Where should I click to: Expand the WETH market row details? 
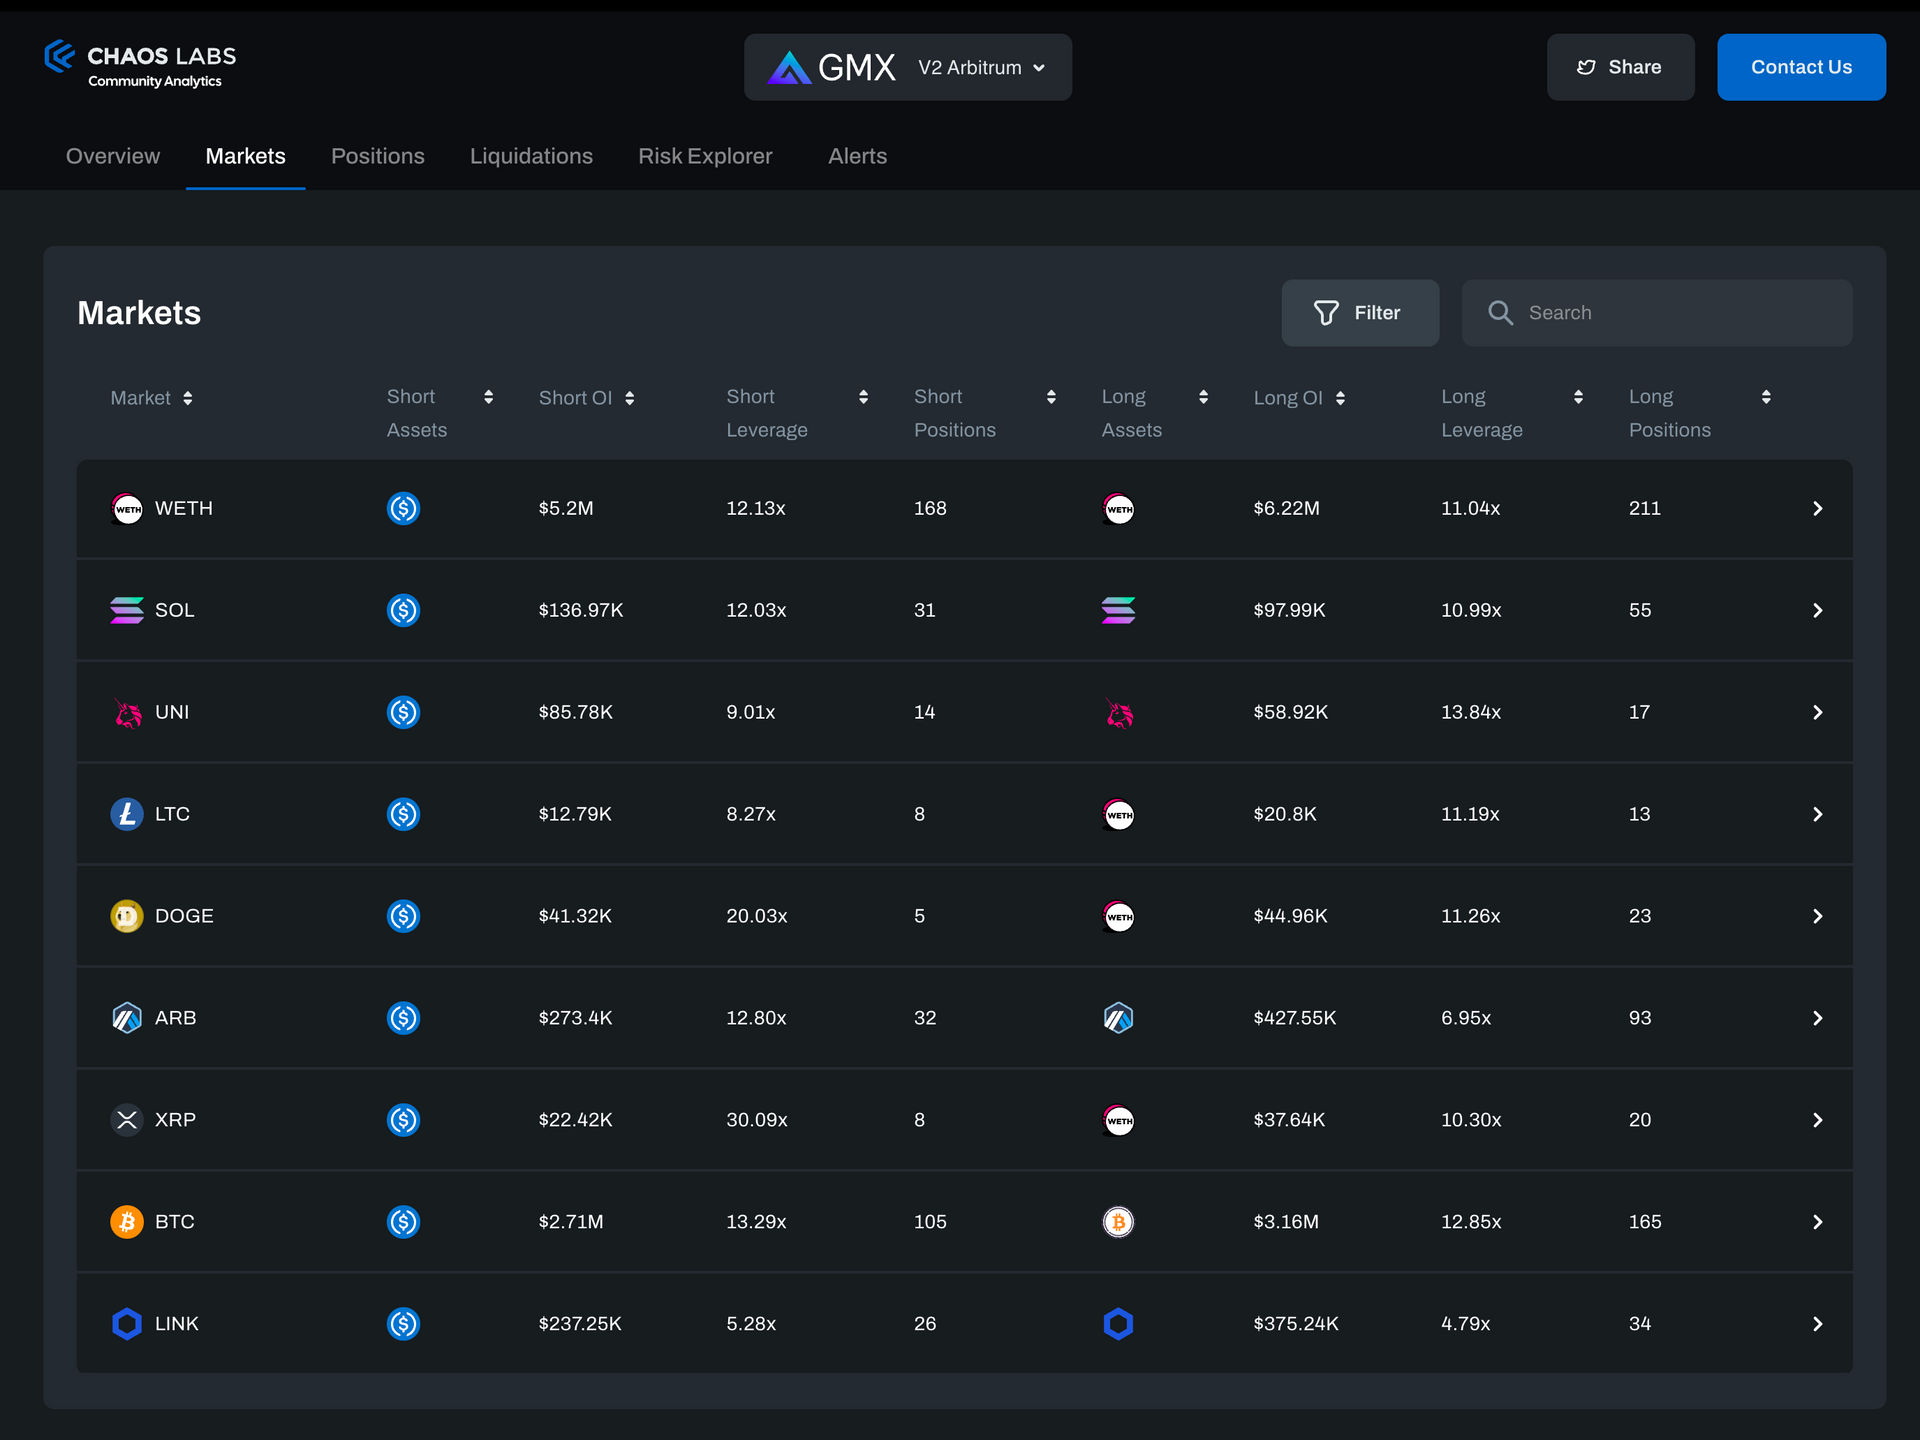point(1817,508)
